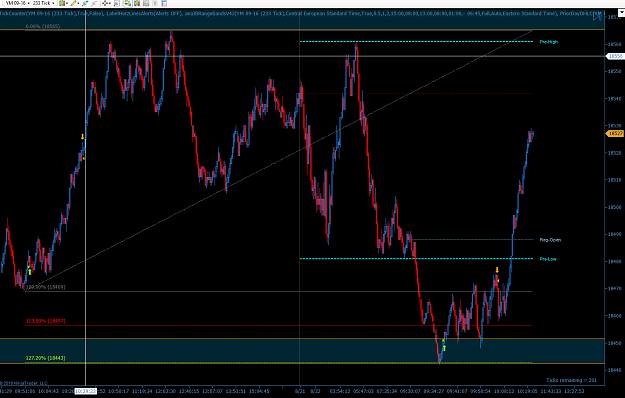Open the YM 09-16 instrument selector
This screenshot has width=625, height=398.
point(17,3)
